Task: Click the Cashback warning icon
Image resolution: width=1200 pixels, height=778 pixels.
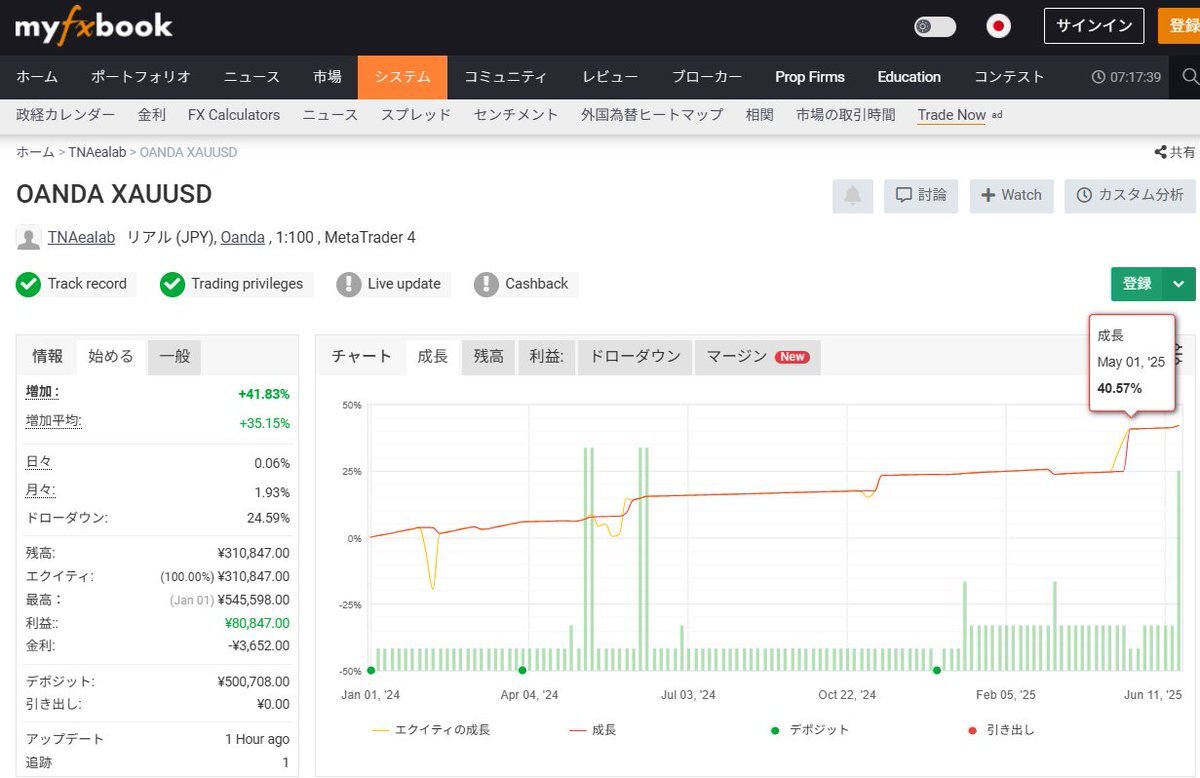Action: click(486, 284)
